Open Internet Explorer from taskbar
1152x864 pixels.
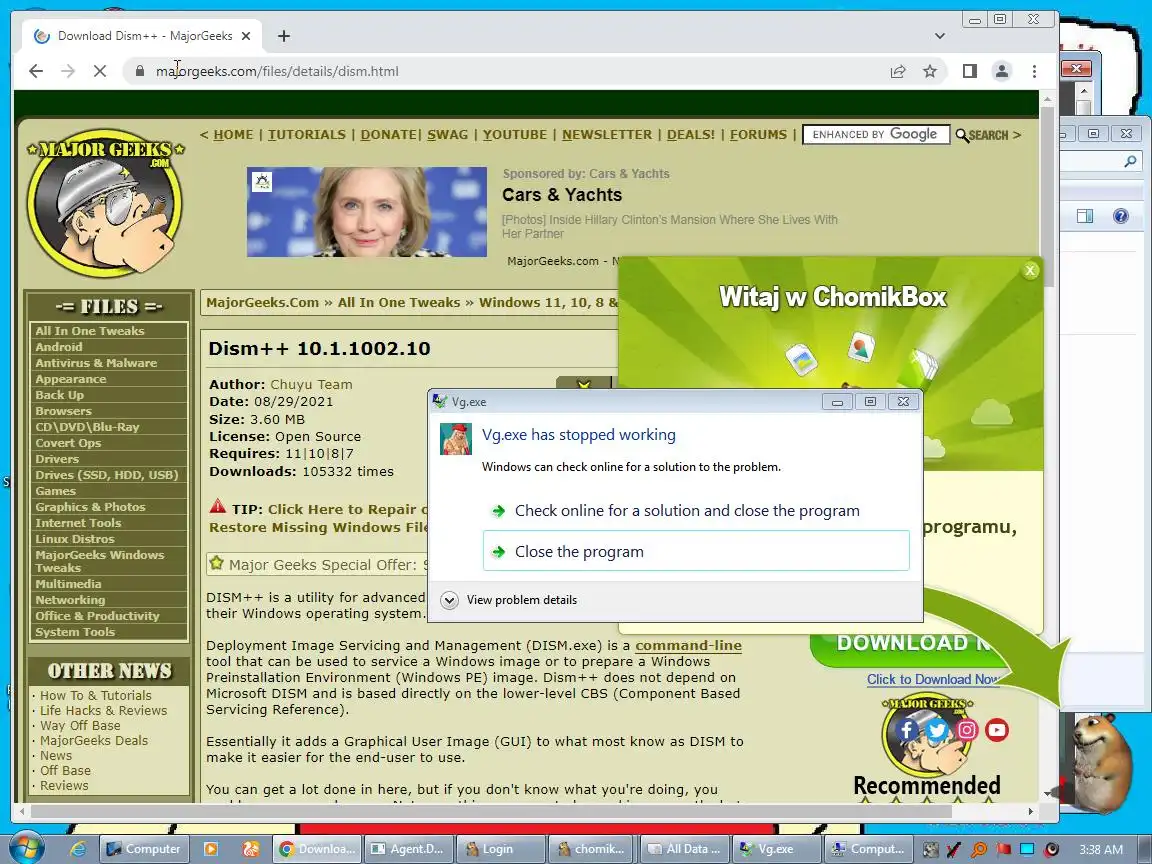coord(77,849)
